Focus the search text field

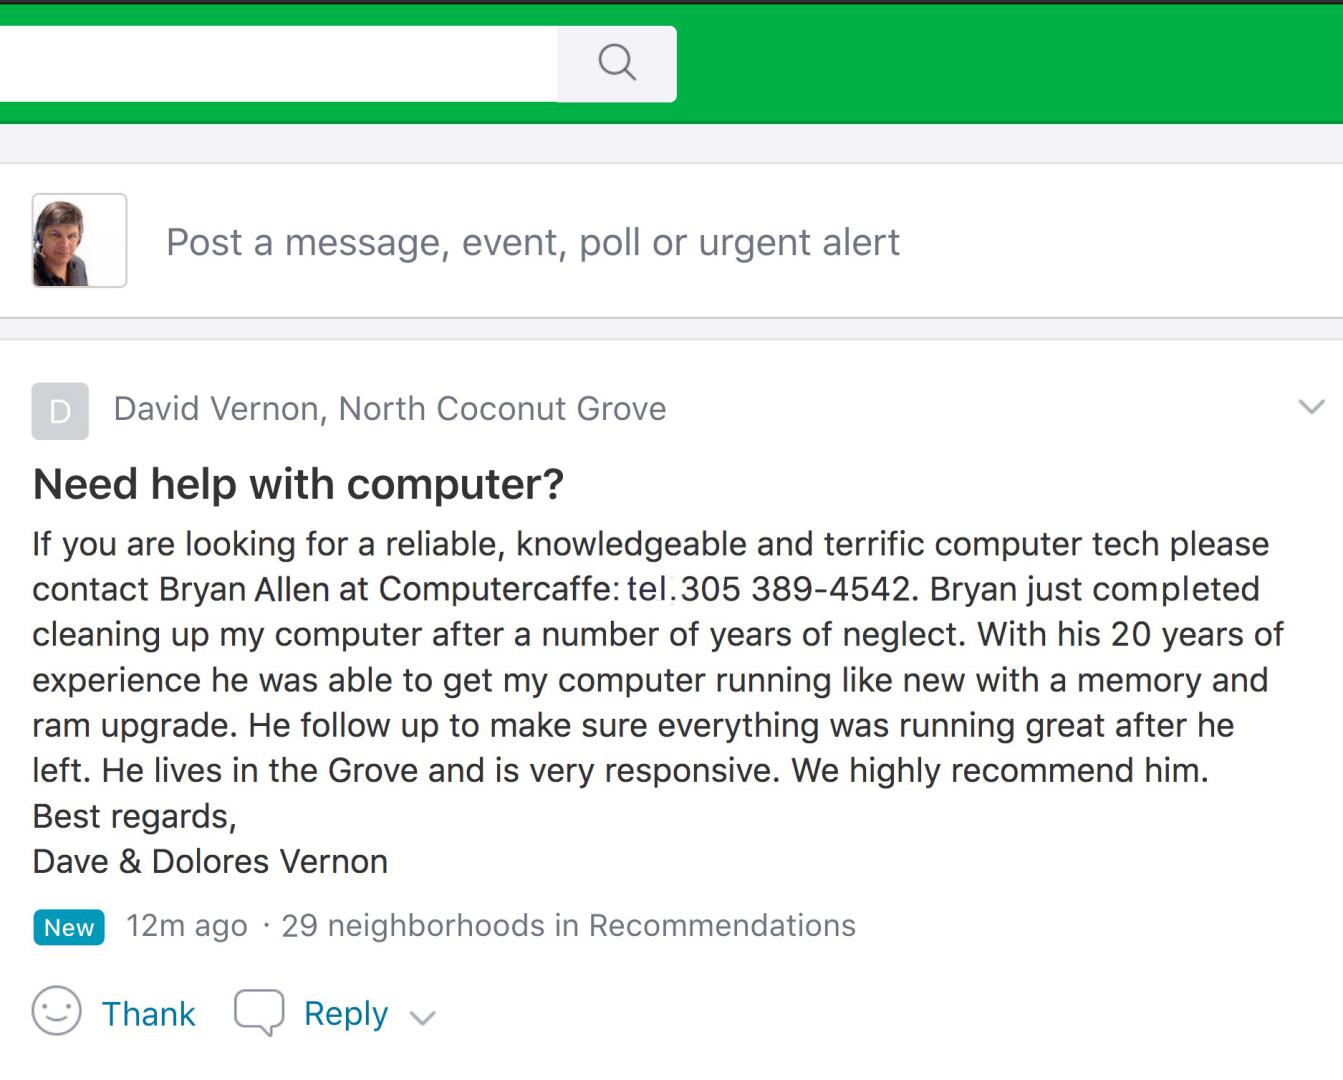point(278,63)
